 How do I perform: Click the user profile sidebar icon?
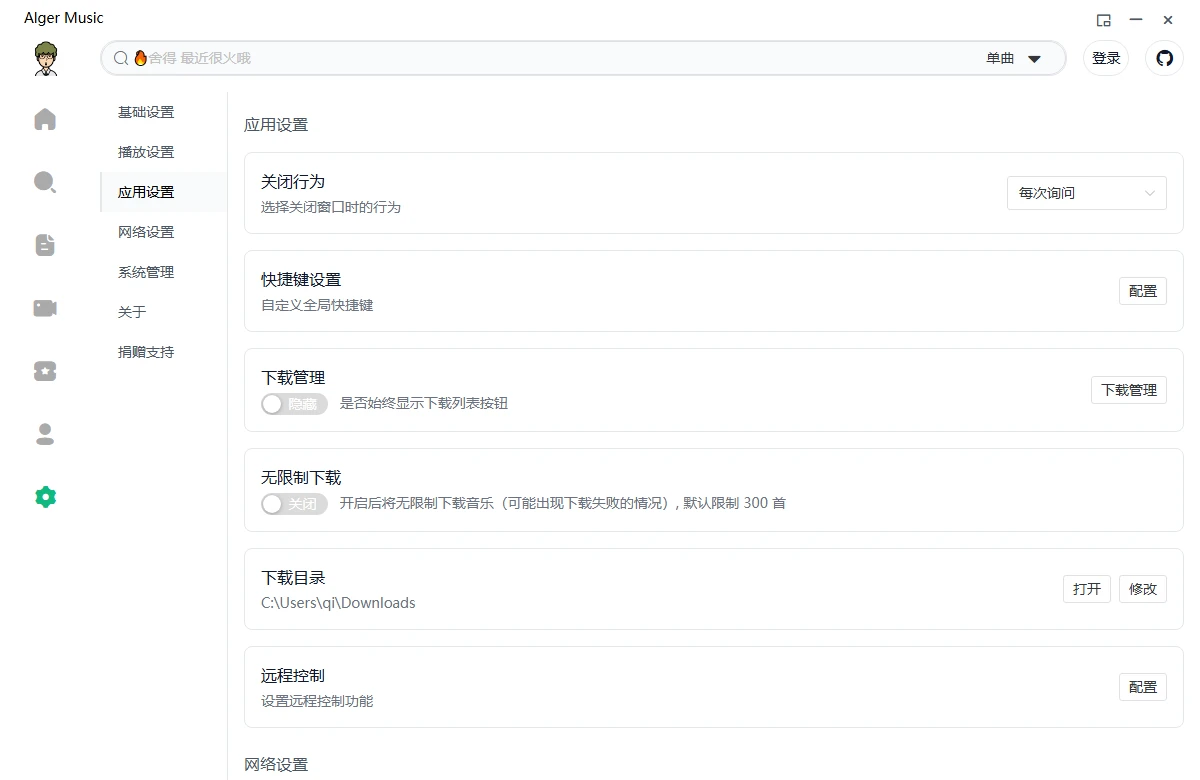[45, 434]
